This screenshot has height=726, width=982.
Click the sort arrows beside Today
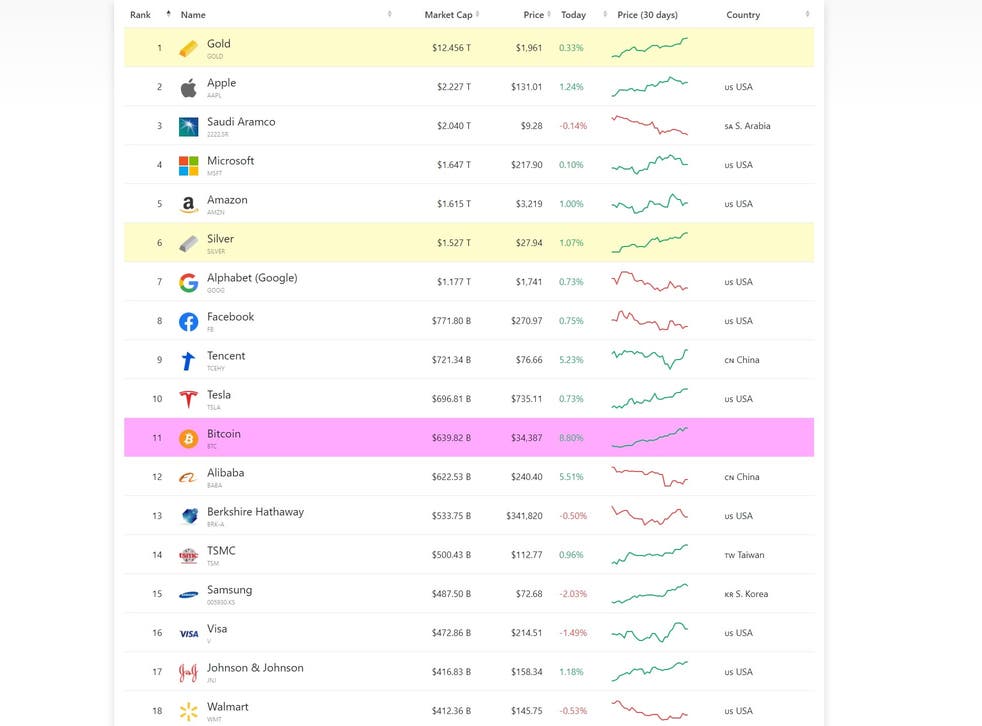[x=605, y=14]
